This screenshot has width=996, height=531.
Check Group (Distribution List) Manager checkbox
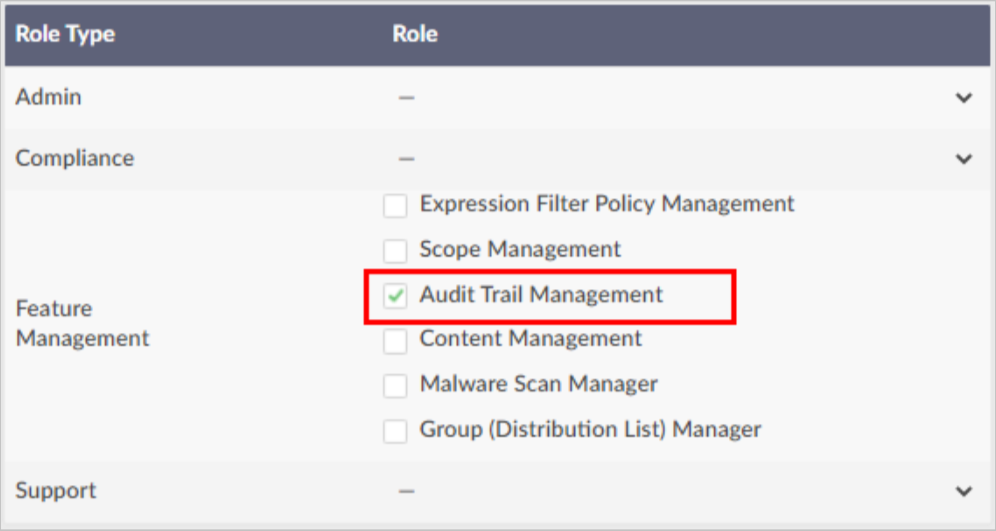[395, 431]
